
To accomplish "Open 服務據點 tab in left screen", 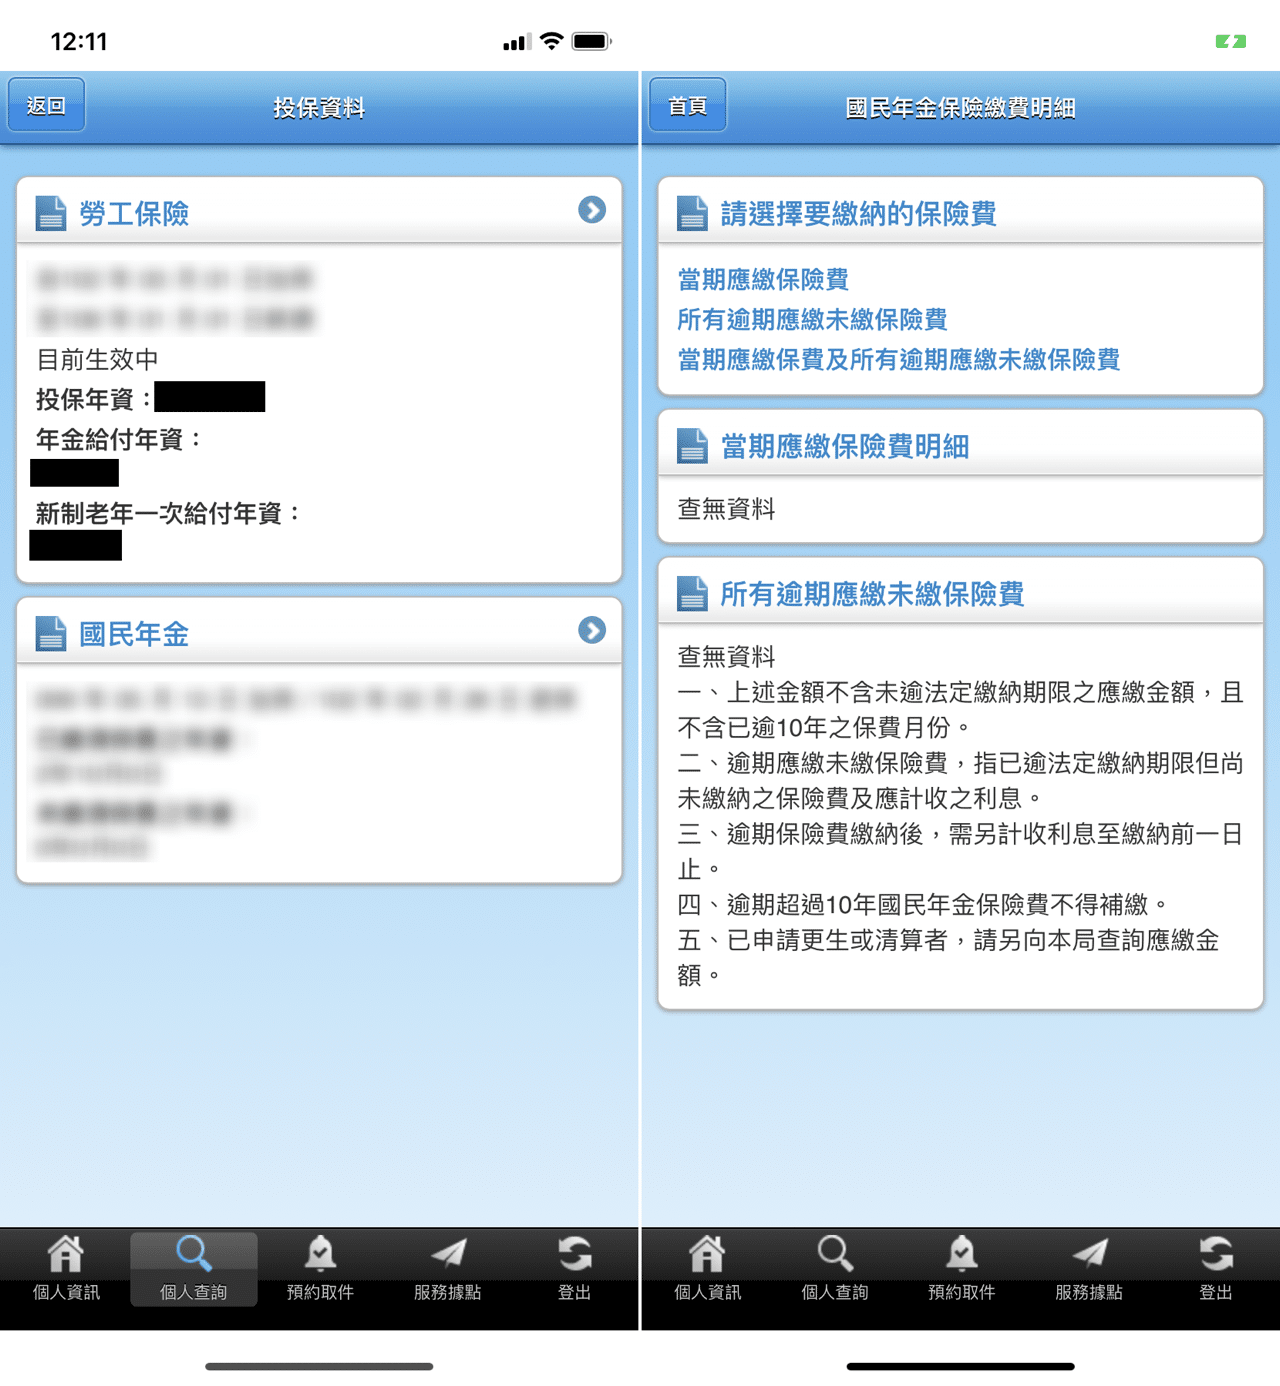I will click(x=447, y=1269).
